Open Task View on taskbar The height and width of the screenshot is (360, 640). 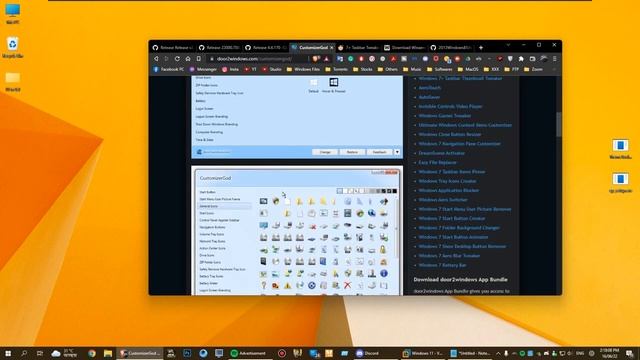40,353
